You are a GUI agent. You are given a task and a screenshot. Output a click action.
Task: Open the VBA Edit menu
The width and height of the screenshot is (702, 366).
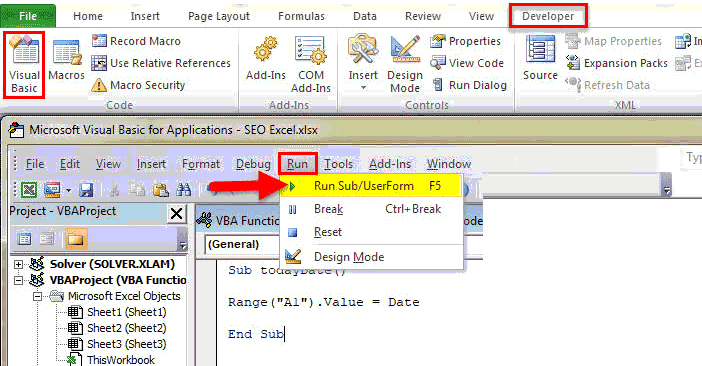pyautogui.click(x=70, y=164)
